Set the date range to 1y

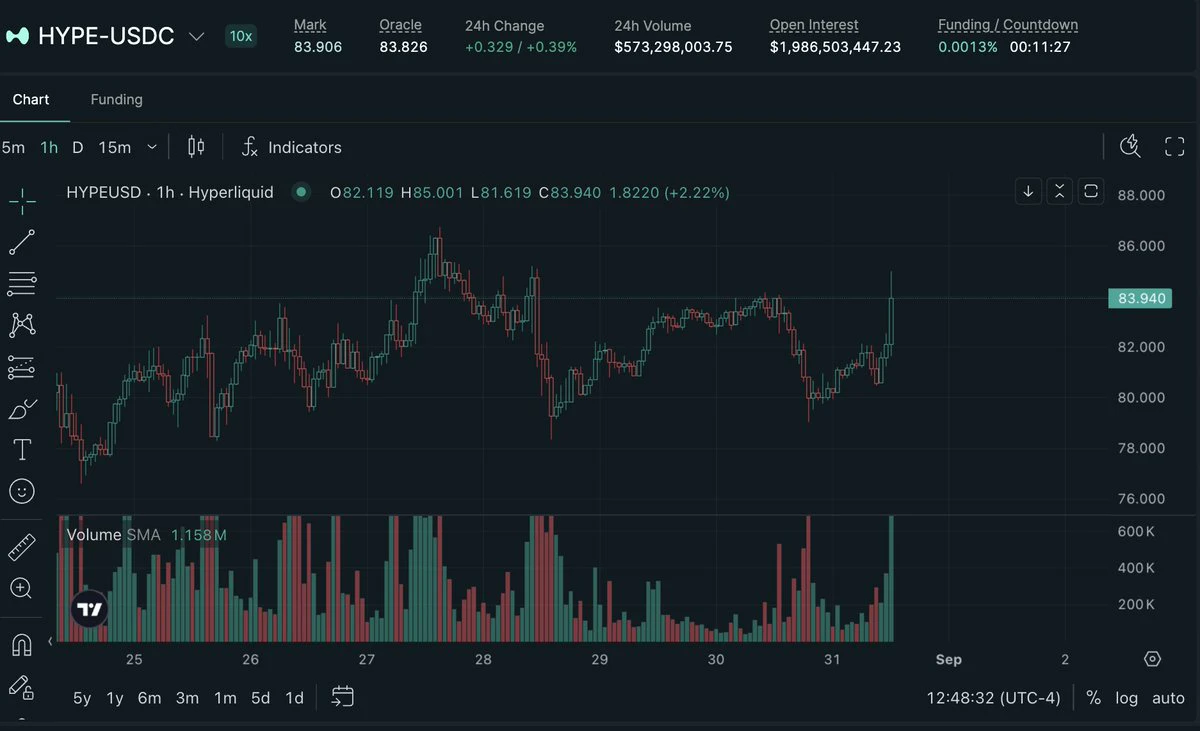coord(115,698)
